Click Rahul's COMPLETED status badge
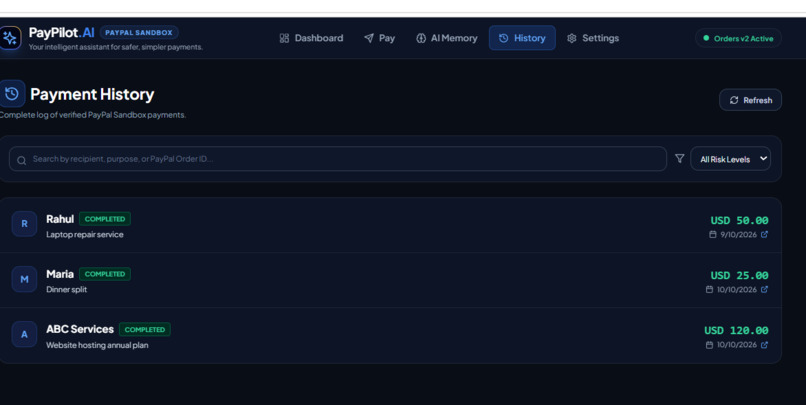 (x=105, y=219)
